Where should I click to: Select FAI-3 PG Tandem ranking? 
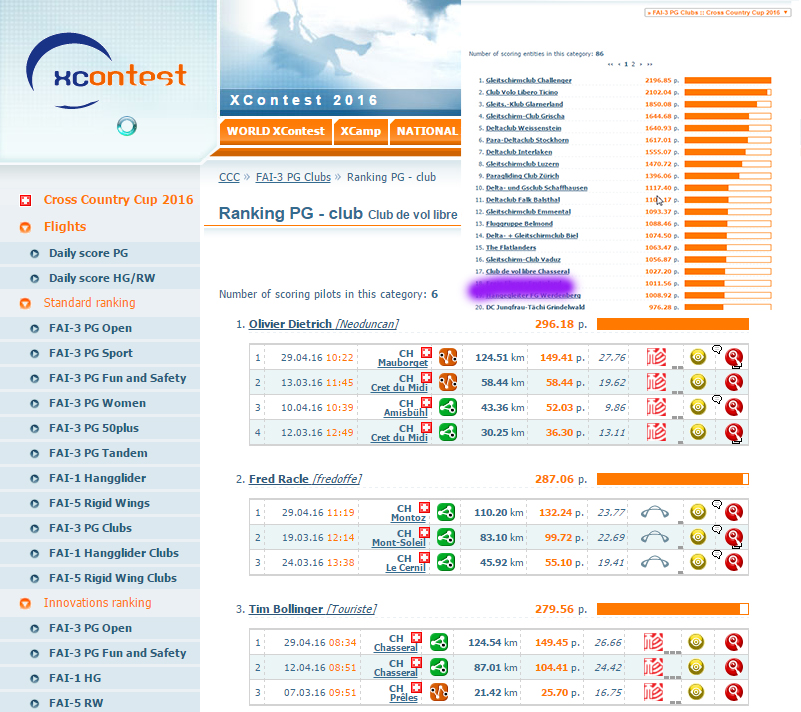coord(98,454)
